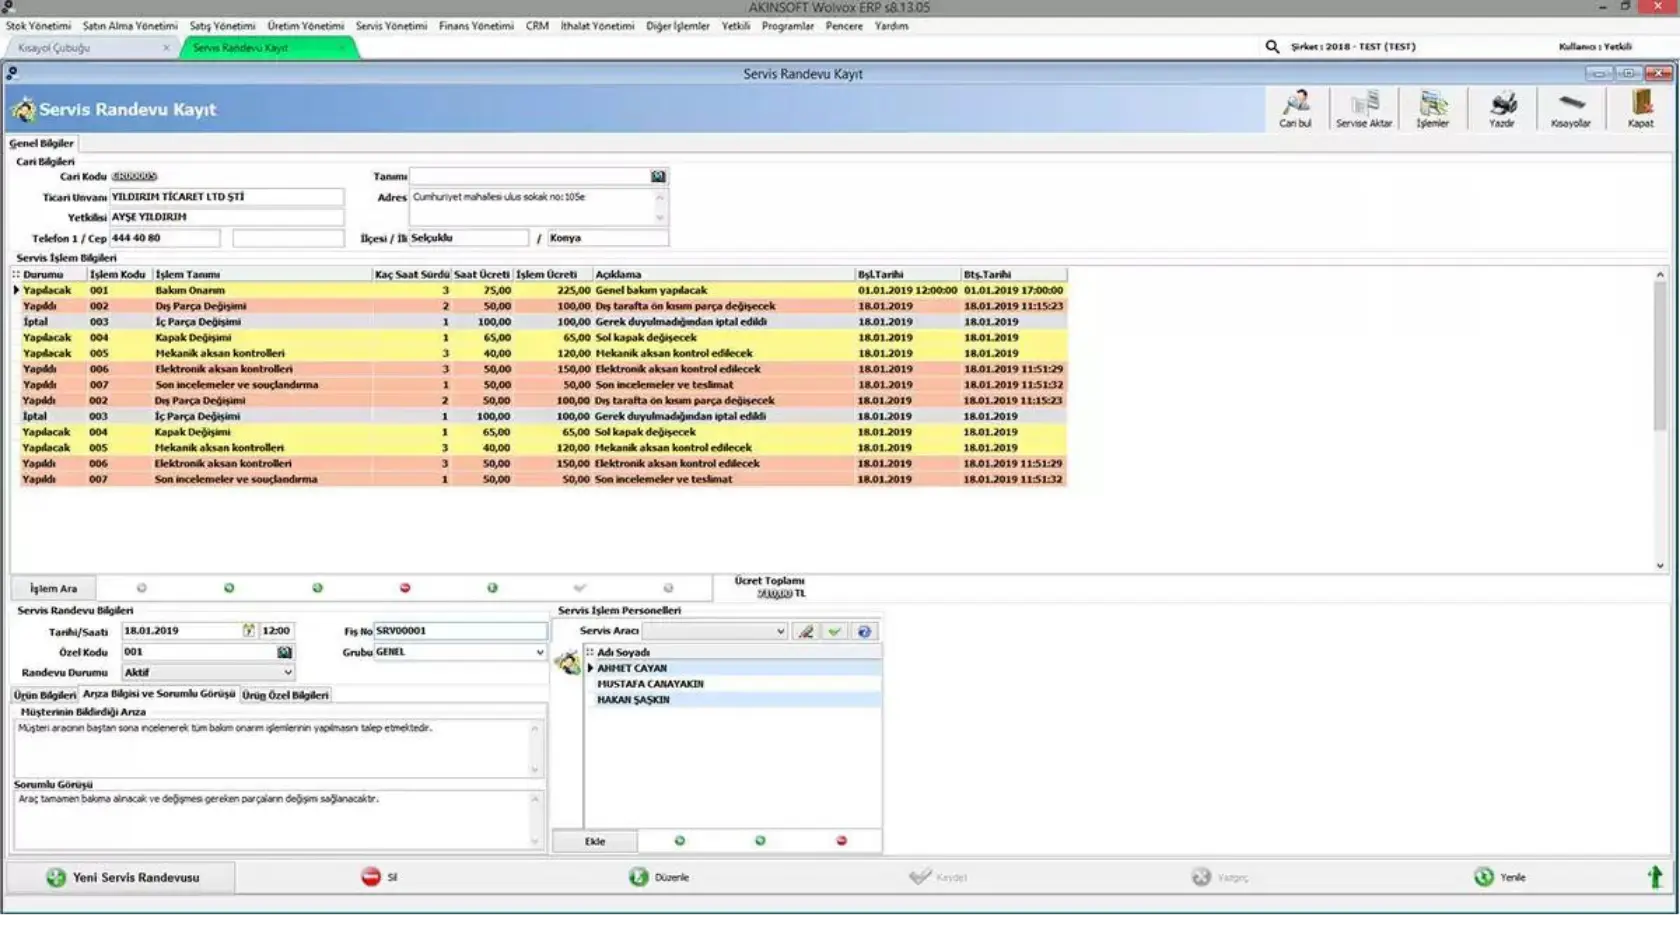The height and width of the screenshot is (945, 1680).
Task: Click the grayed-out Vazgeç button
Action: coord(1220,877)
